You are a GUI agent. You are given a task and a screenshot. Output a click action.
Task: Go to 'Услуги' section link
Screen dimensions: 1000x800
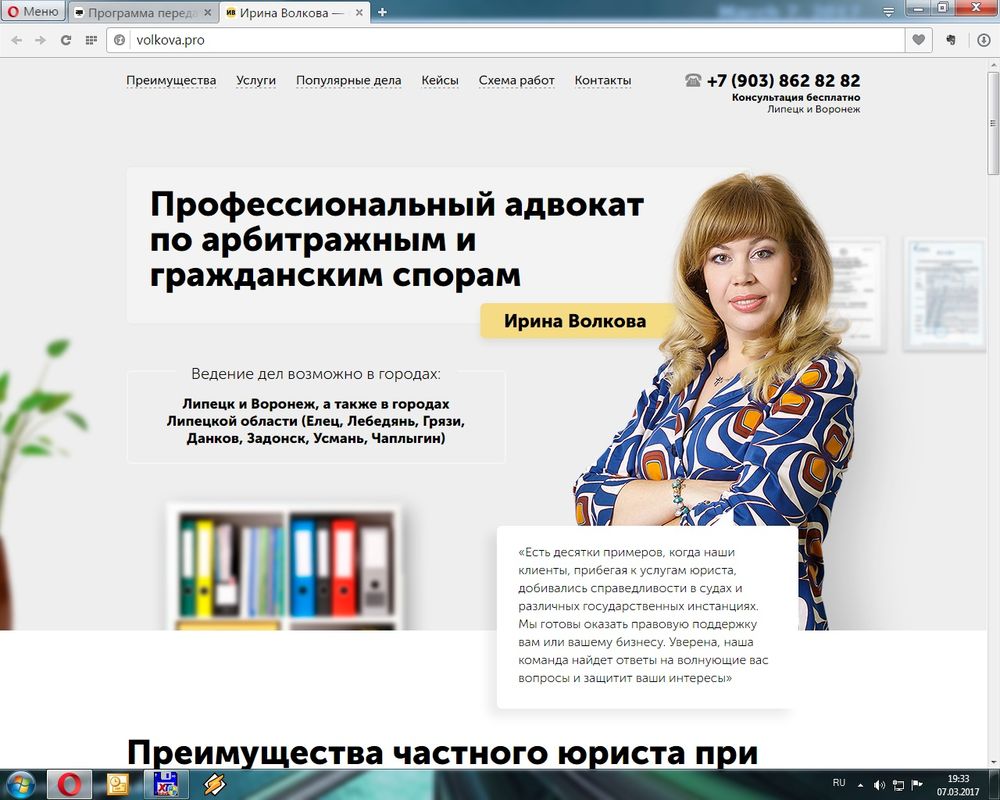tap(256, 80)
